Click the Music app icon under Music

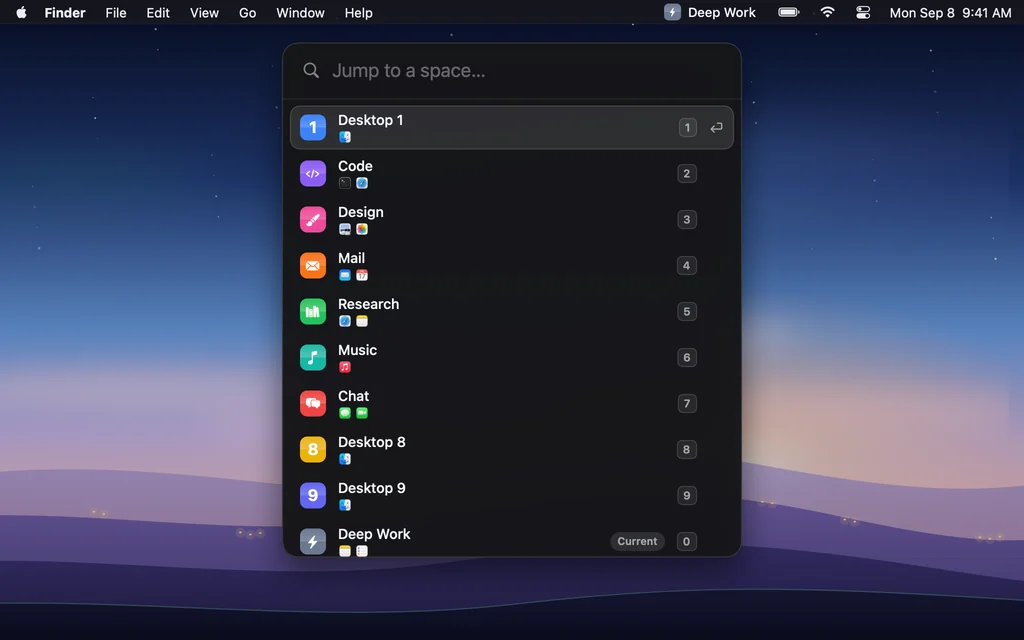tap(345, 367)
